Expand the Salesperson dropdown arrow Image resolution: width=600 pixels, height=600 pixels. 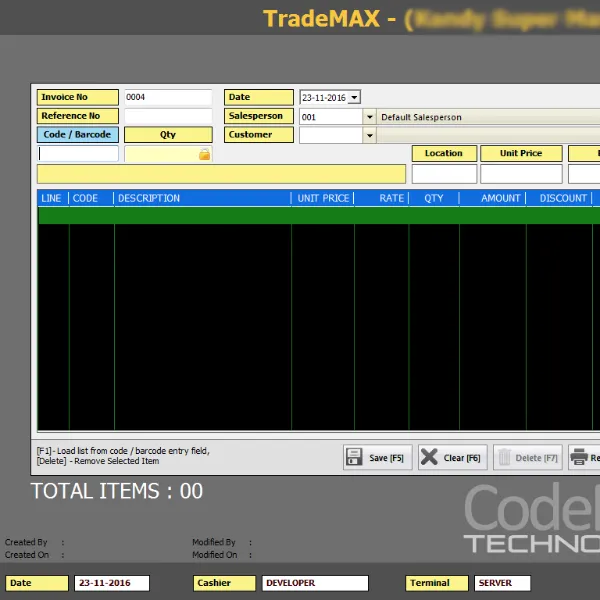[370, 117]
